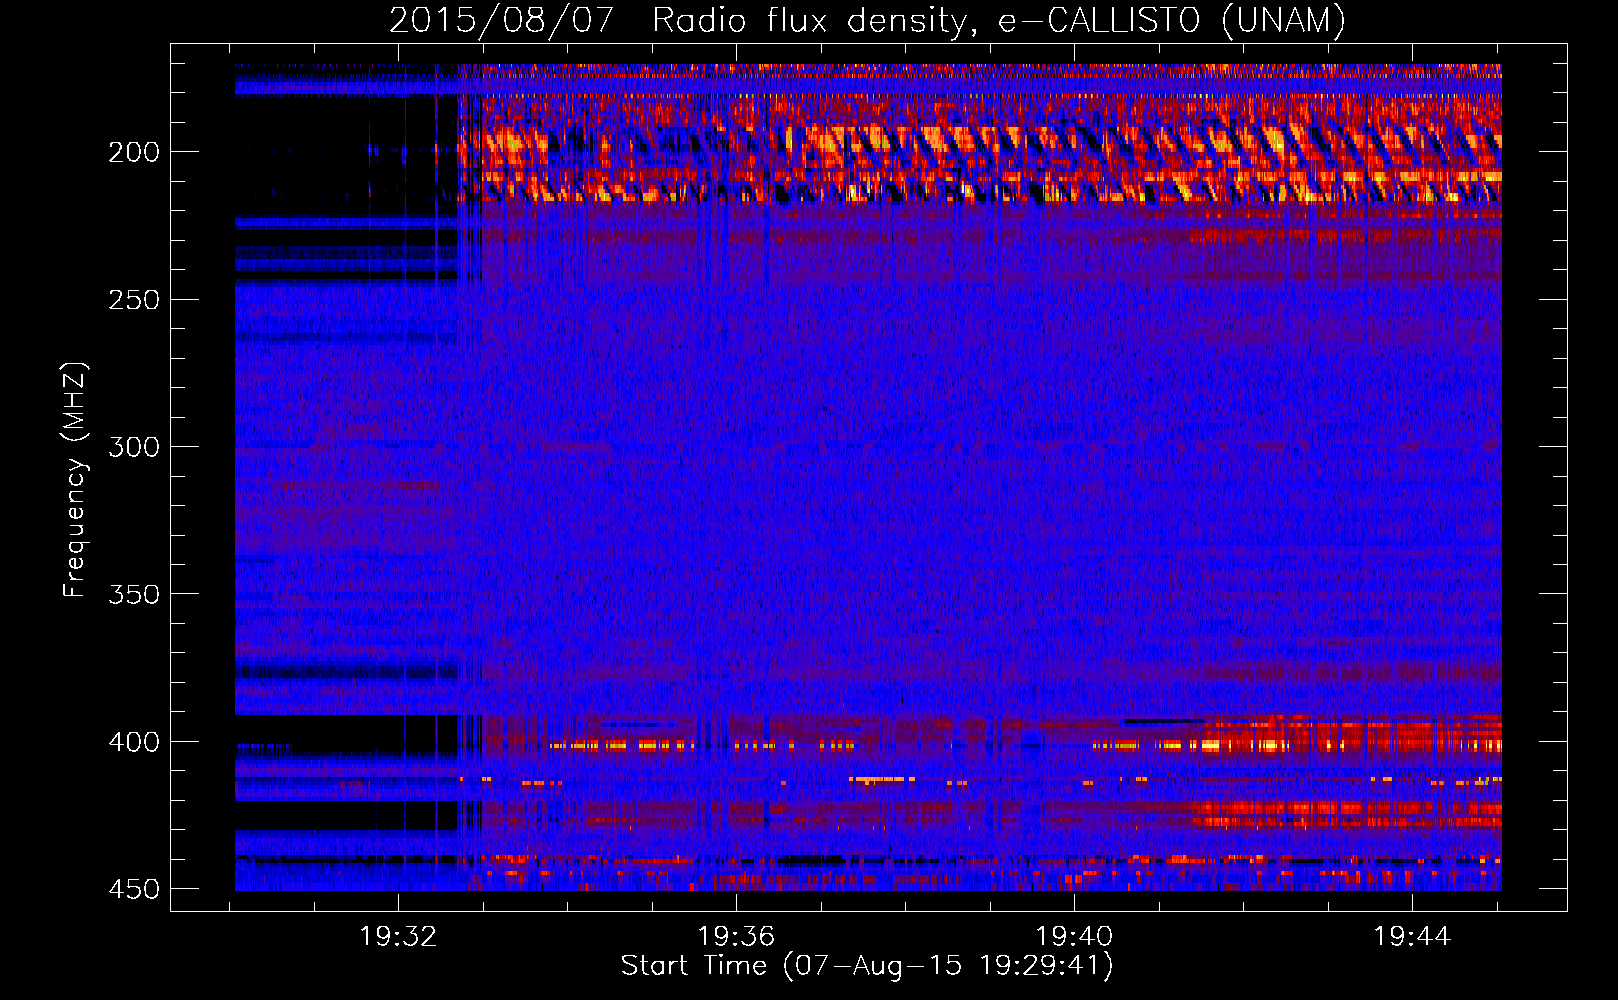This screenshot has width=1618, height=1000.
Task: Select the 19:44 time tick label
Action: pos(1412,937)
